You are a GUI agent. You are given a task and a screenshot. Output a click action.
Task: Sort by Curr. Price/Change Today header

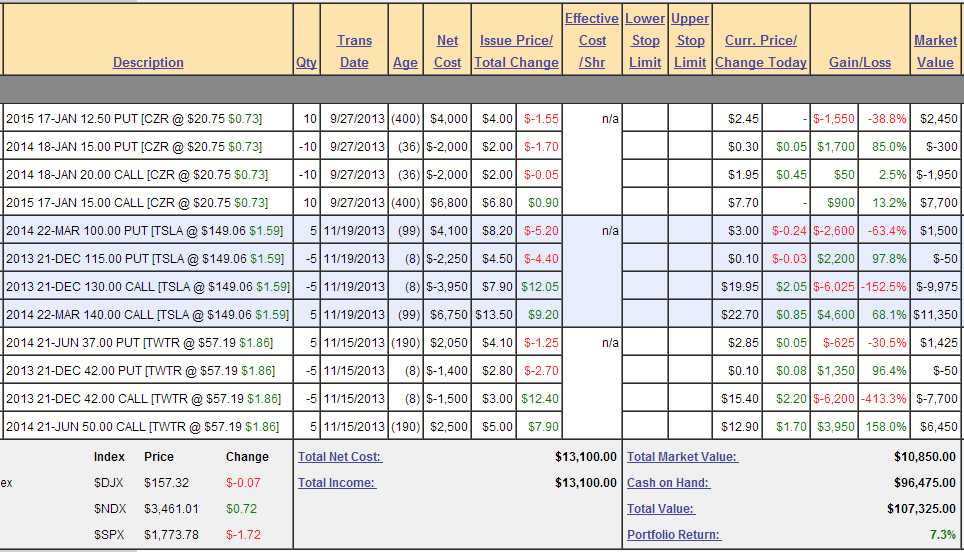760,51
